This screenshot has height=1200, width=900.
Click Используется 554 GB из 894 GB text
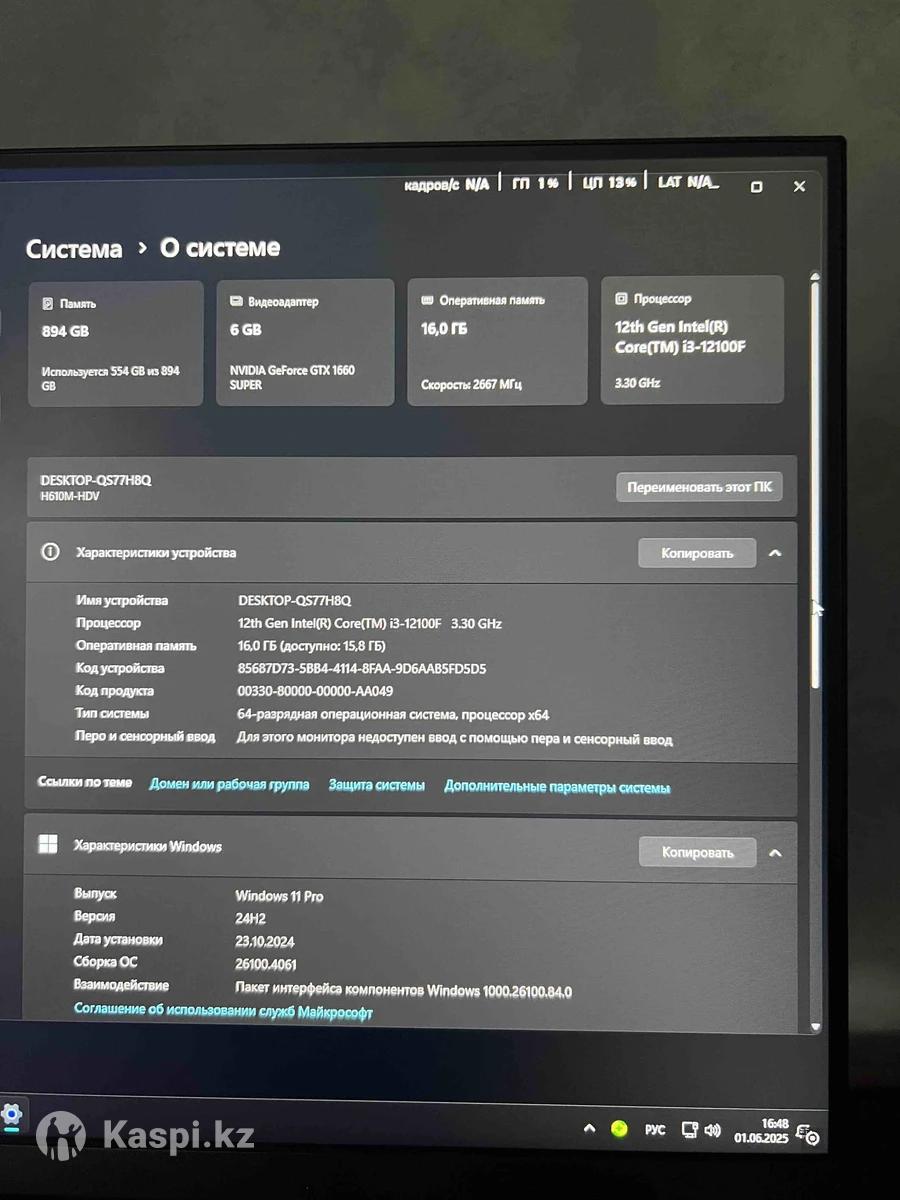click(111, 378)
